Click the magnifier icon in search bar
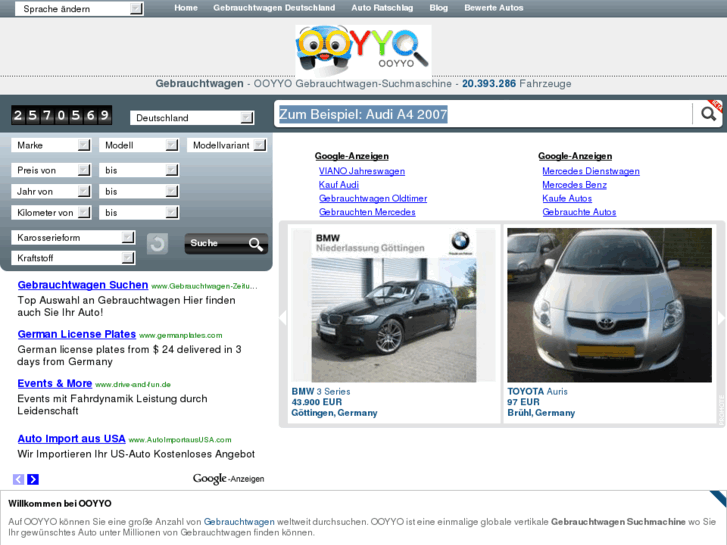Screen dimensions: 727x545 pyautogui.click(x=708, y=114)
